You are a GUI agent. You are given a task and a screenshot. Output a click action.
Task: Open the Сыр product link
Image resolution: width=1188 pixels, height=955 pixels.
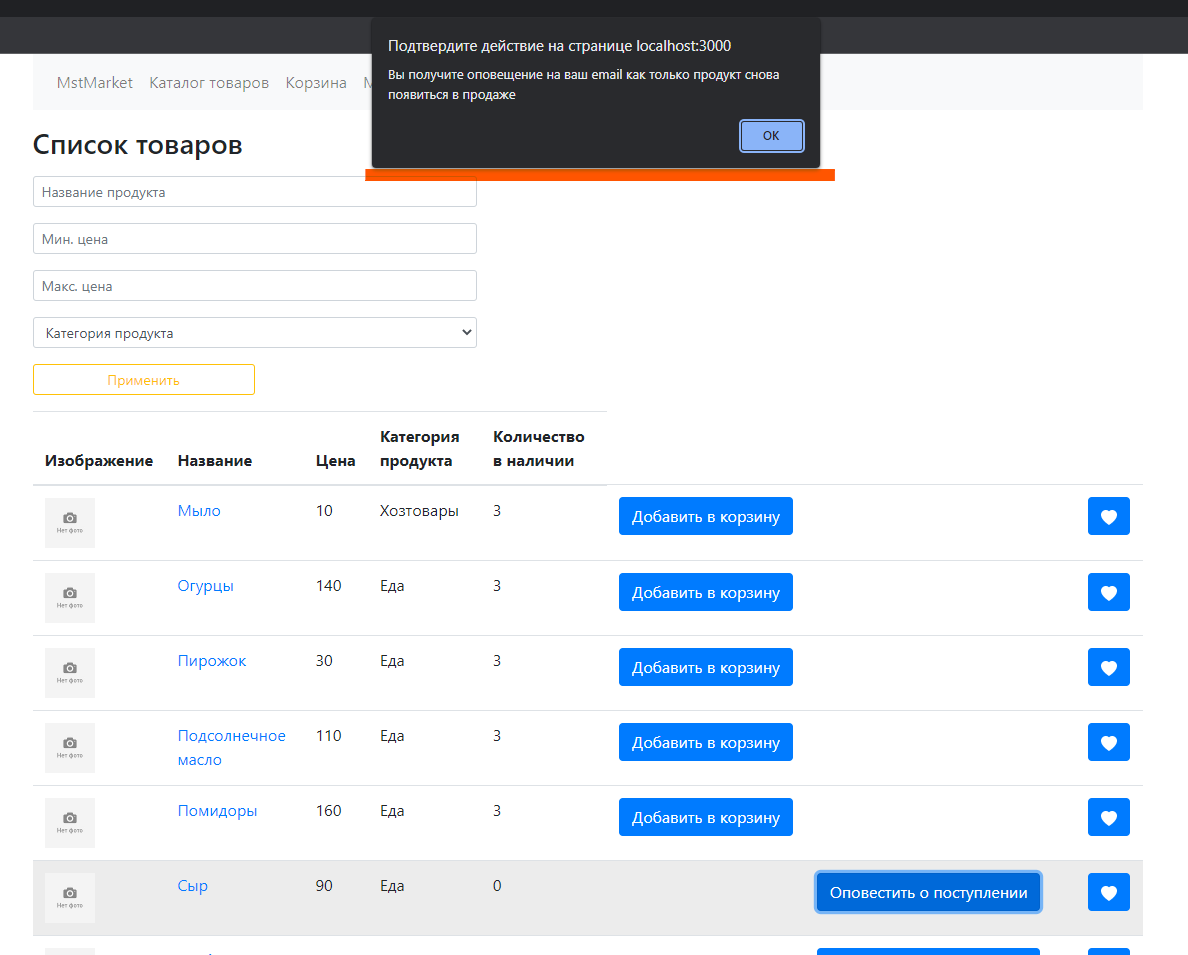(x=192, y=886)
